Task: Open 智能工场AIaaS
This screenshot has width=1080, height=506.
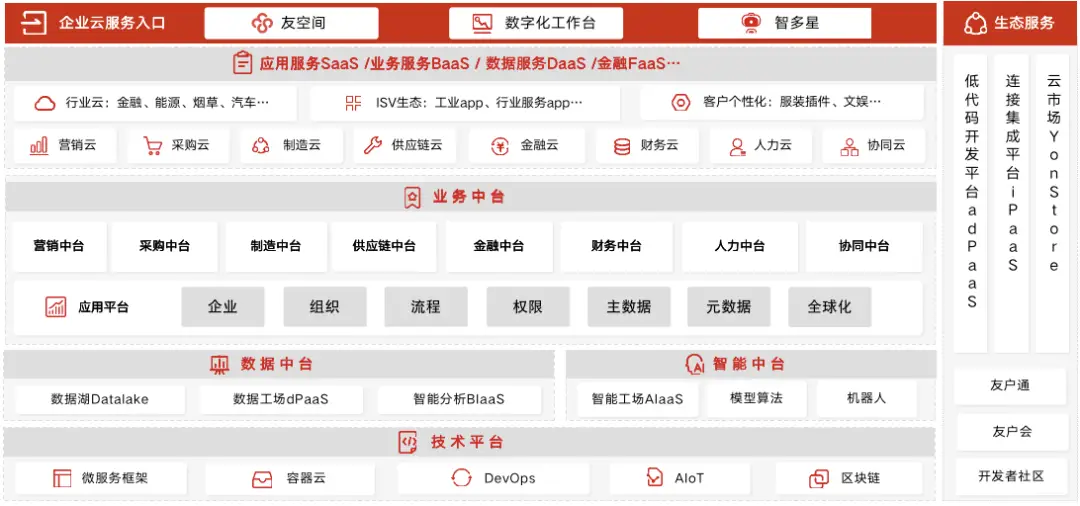Action: (x=638, y=399)
